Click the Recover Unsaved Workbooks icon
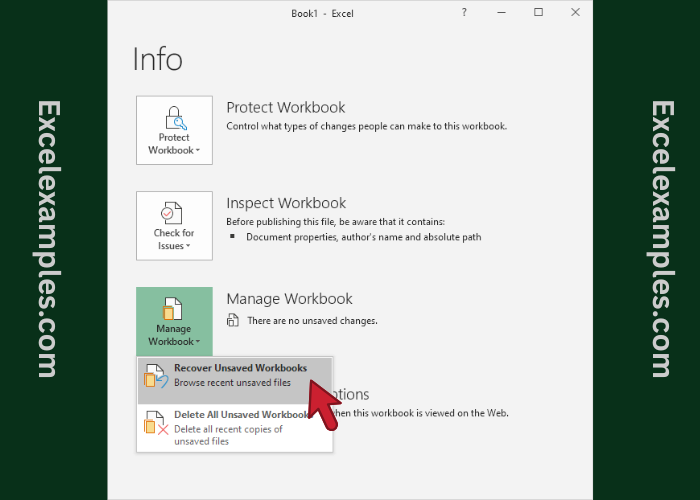The image size is (700, 500). [x=154, y=376]
